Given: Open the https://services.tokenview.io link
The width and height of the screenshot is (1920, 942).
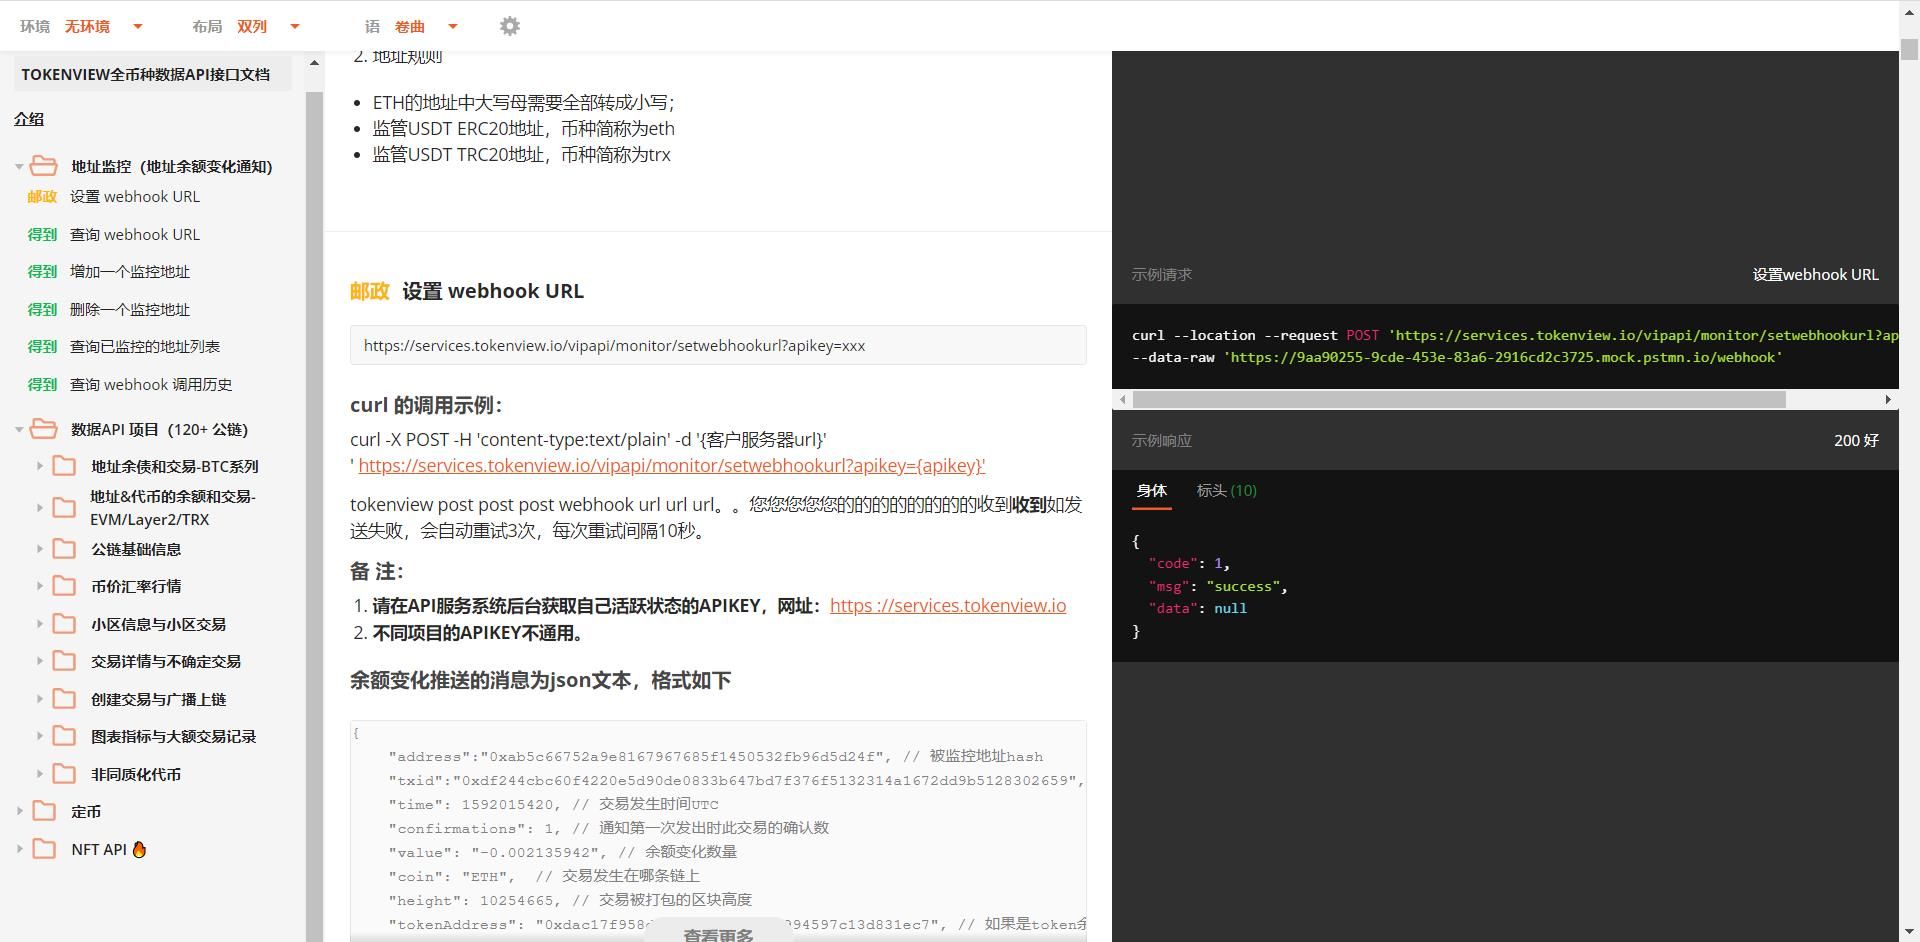Looking at the screenshot, I should (x=948, y=605).
